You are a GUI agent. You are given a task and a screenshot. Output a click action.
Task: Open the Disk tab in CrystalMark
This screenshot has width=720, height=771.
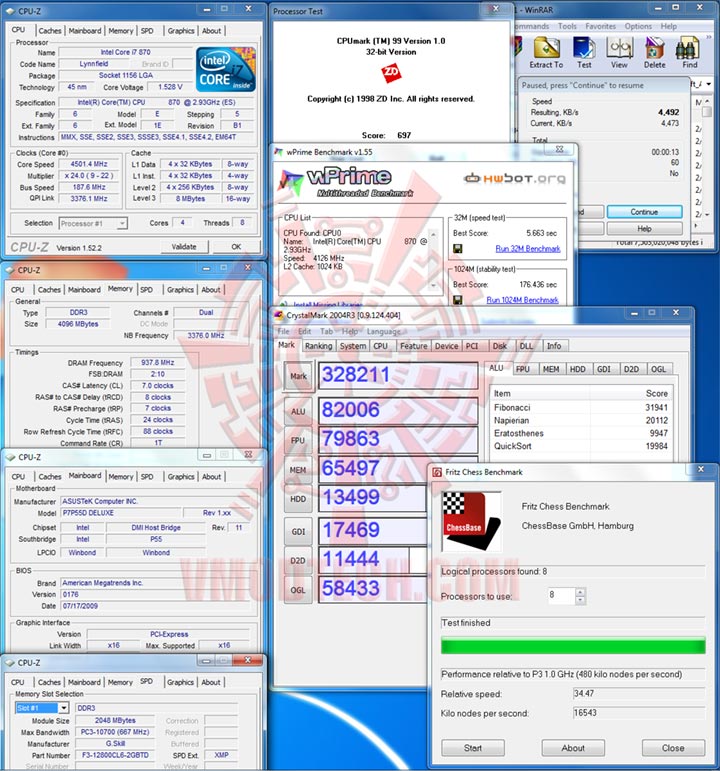point(500,346)
